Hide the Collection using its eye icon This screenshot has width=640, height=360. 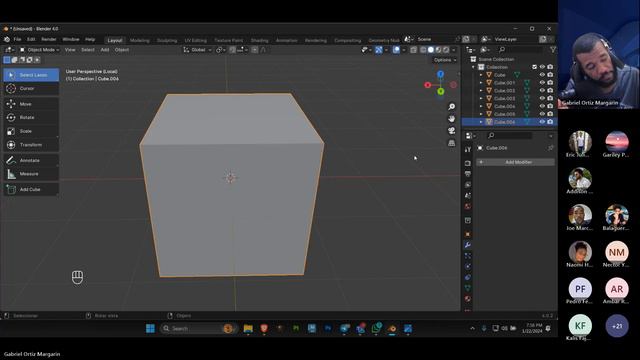point(542,67)
